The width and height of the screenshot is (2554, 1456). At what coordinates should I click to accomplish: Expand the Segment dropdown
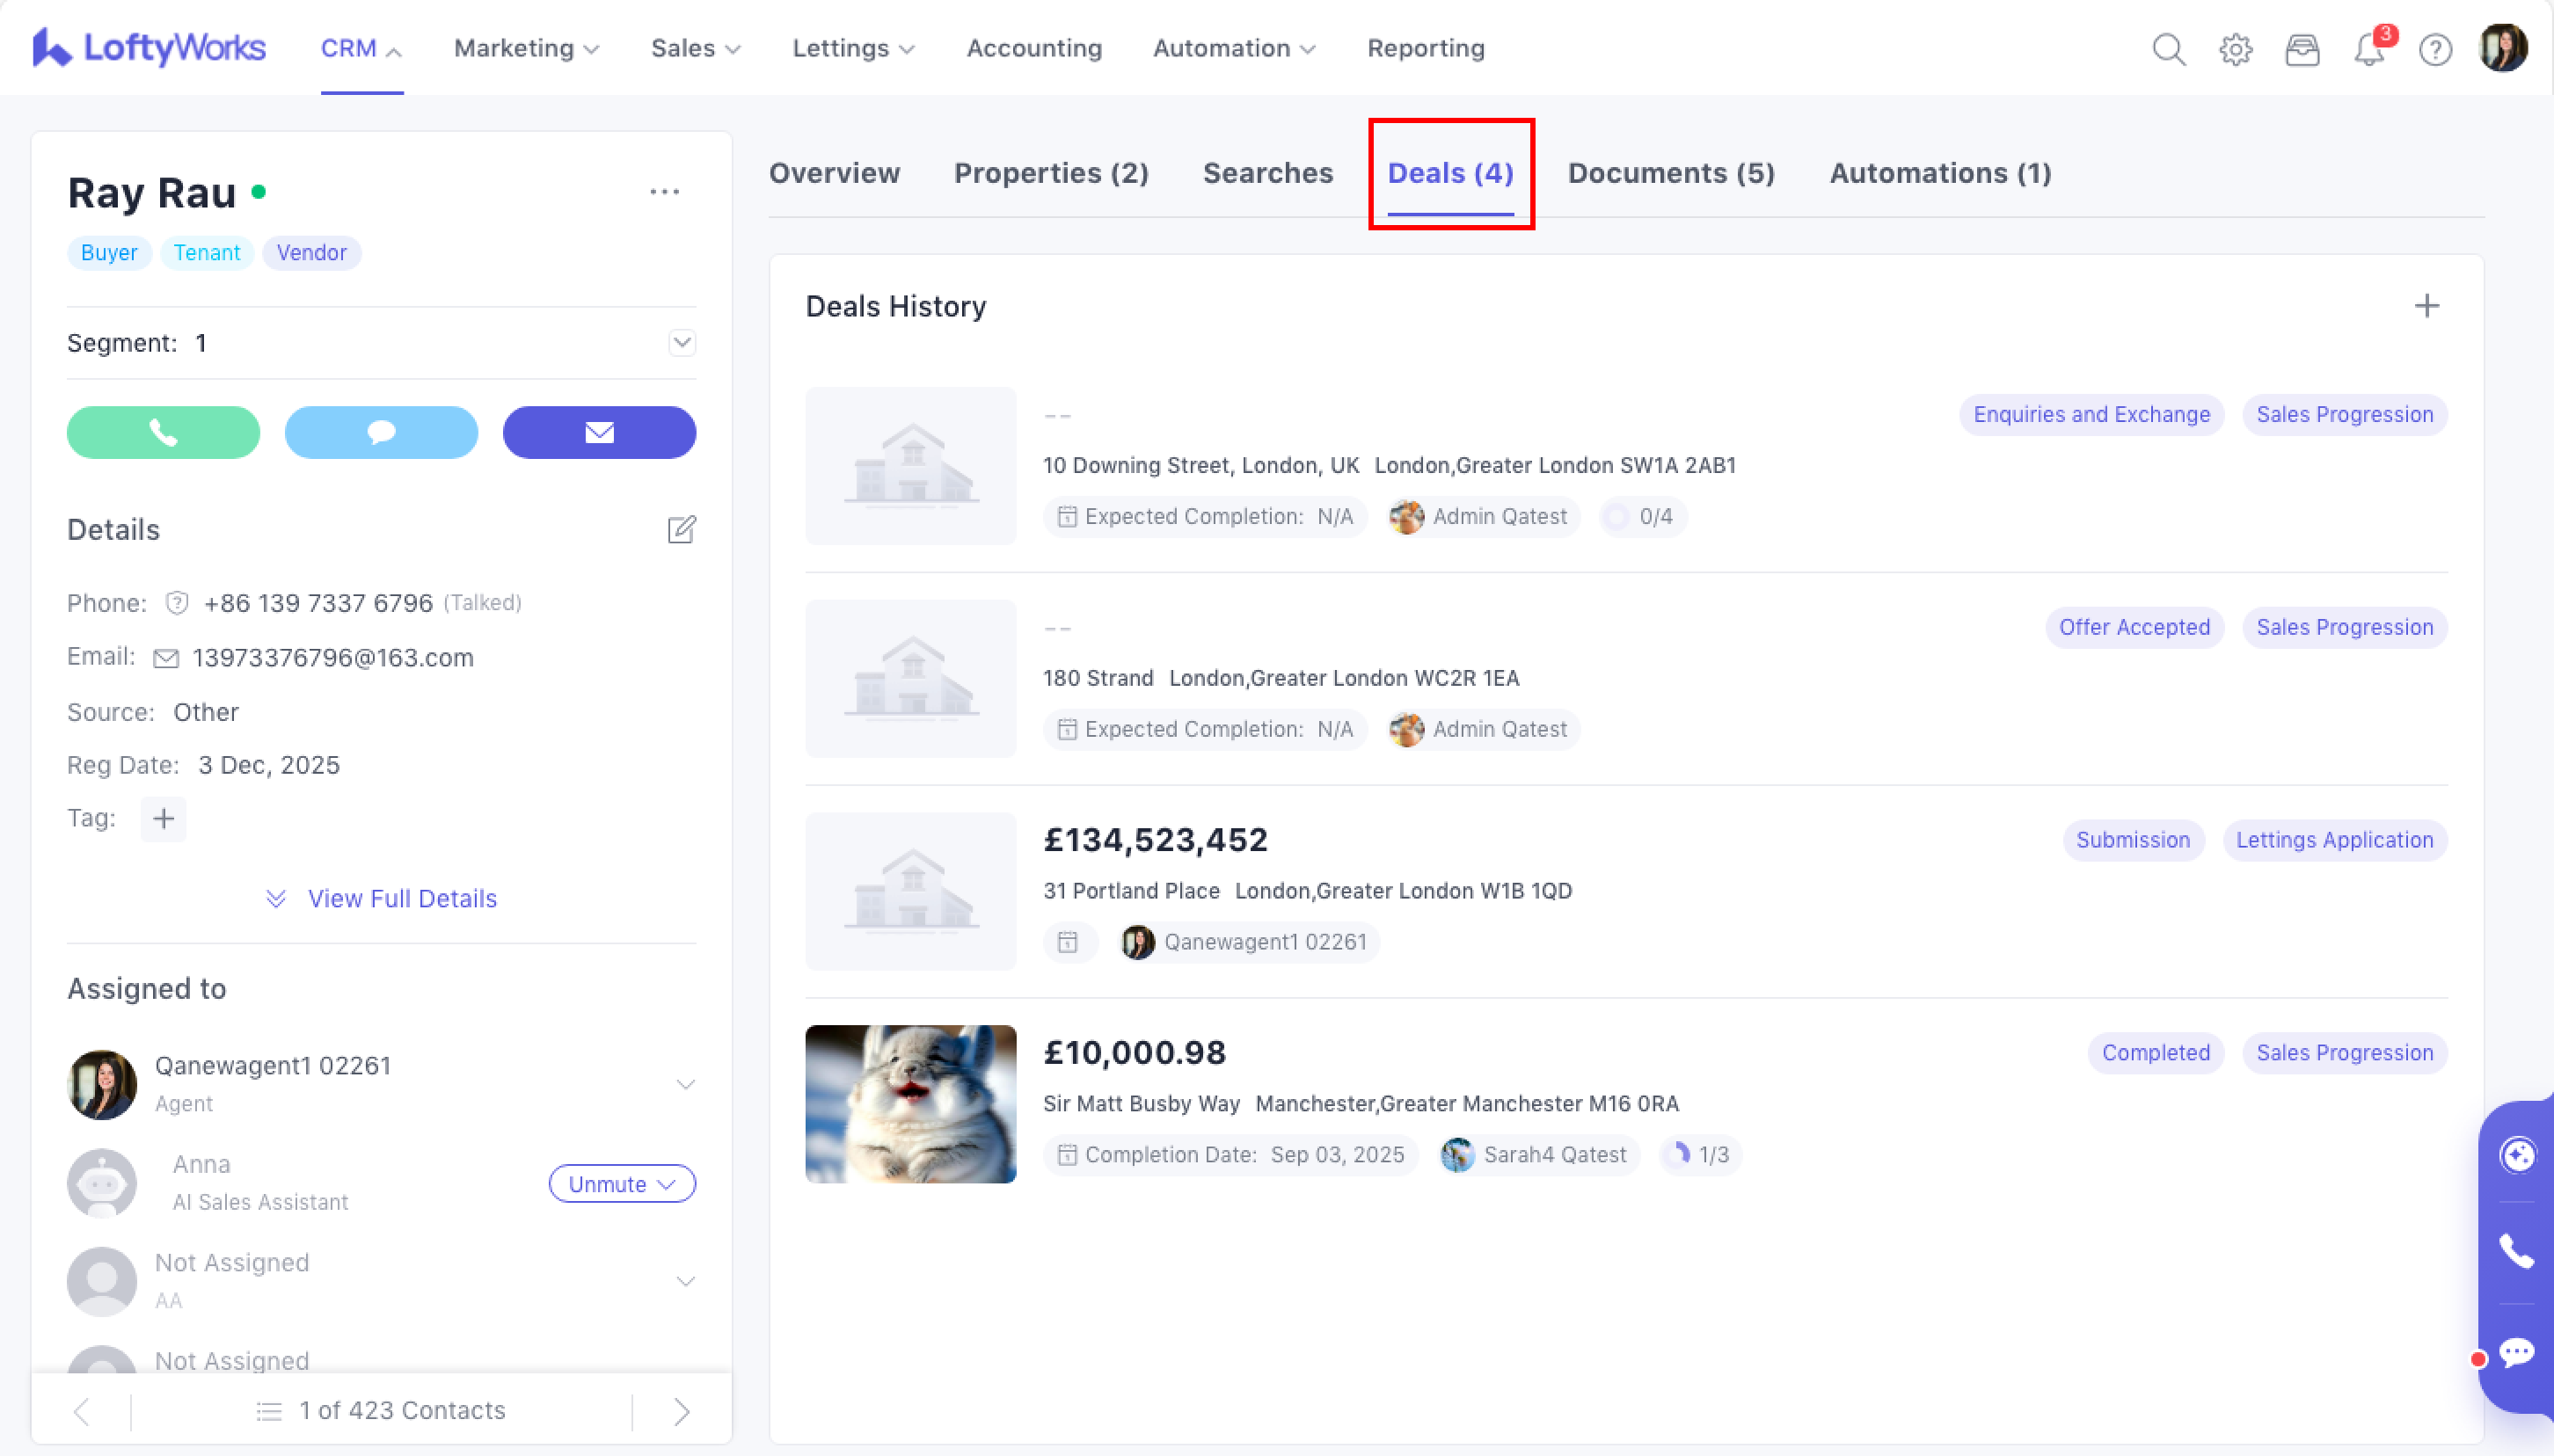click(x=681, y=343)
